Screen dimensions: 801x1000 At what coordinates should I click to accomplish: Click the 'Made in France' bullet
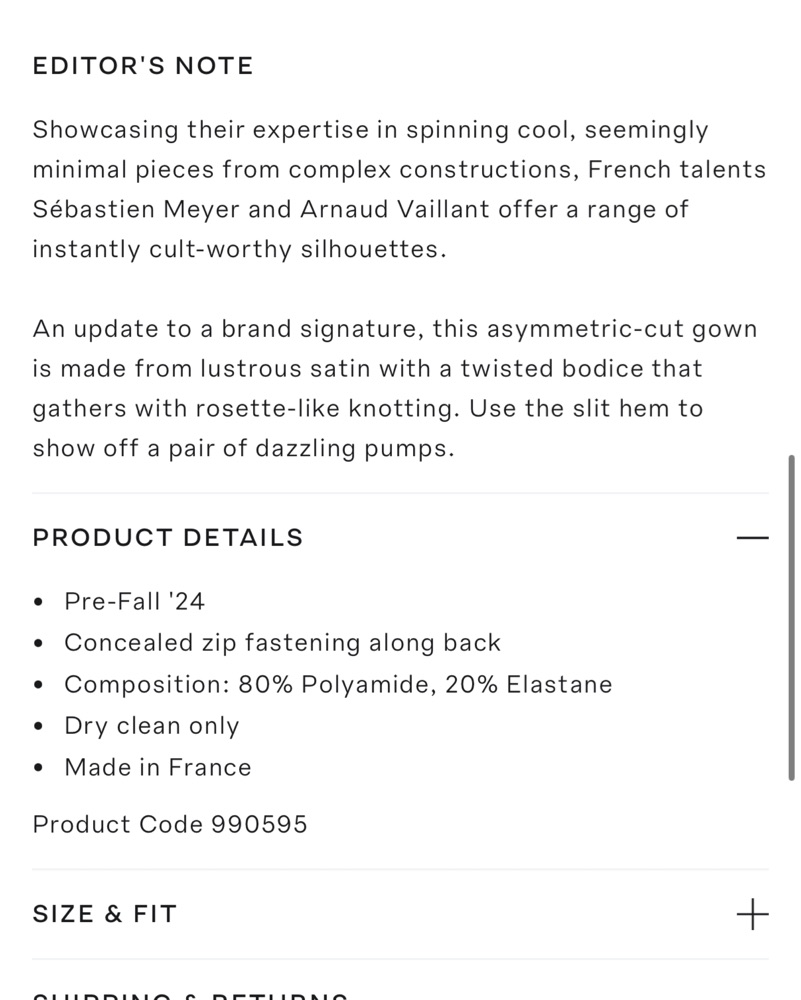(x=158, y=767)
